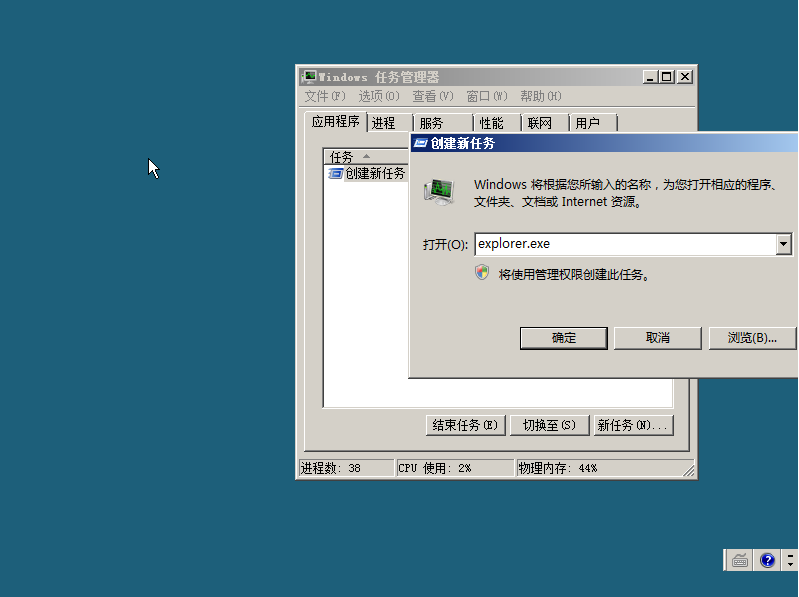Screen dimensions: 799x597
Task: Minimize the language bar with the dash button
Action: tap(790, 555)
